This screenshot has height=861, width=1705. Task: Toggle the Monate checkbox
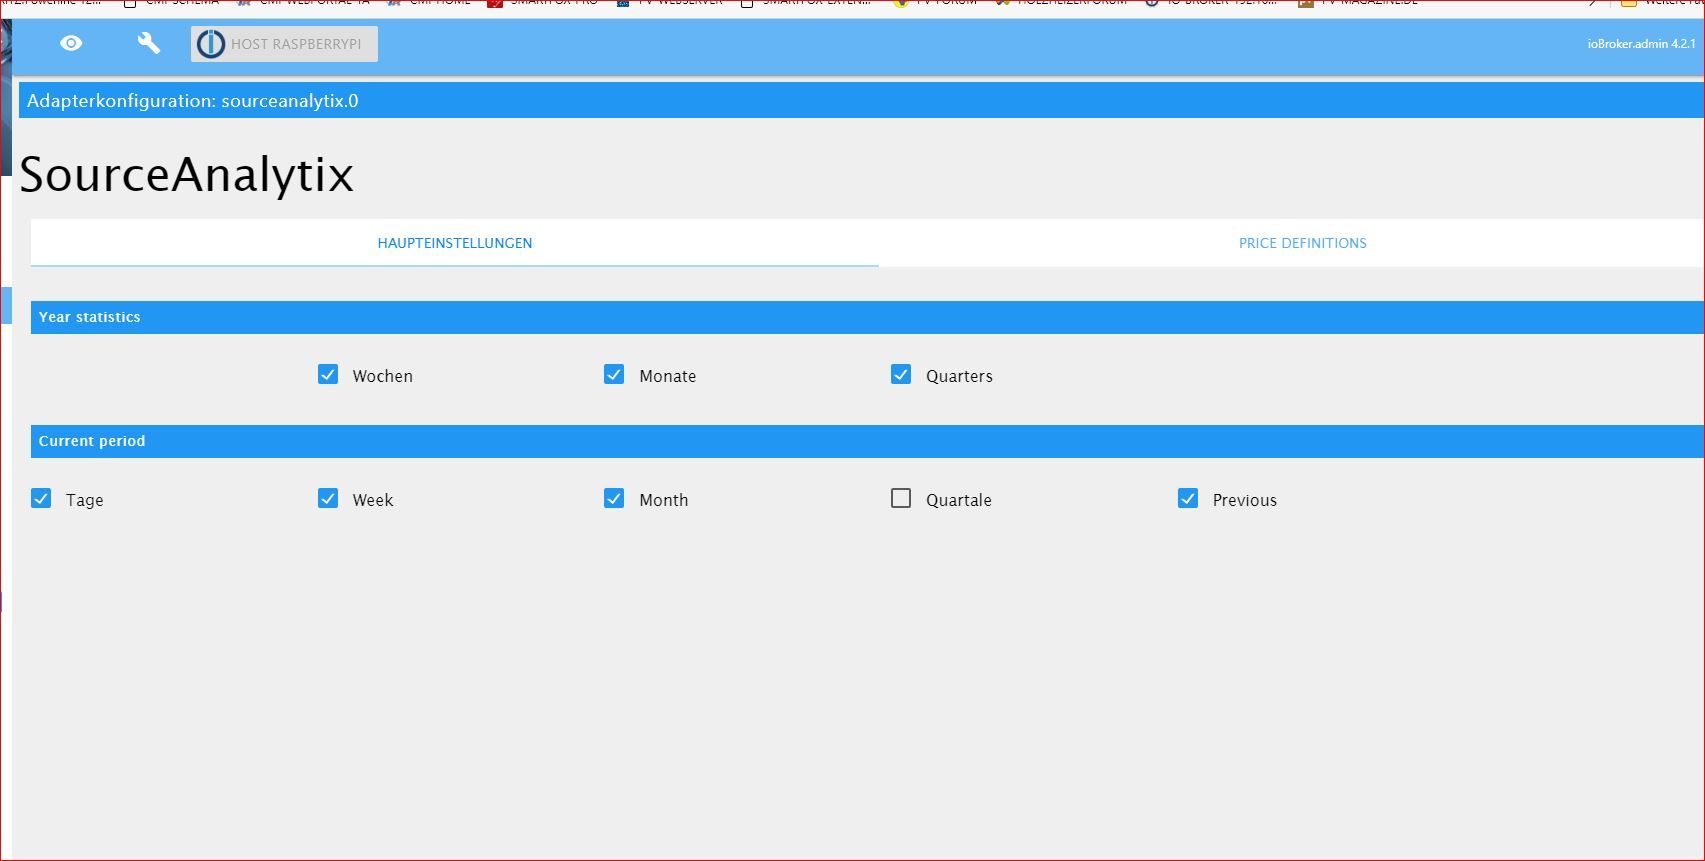614,374
